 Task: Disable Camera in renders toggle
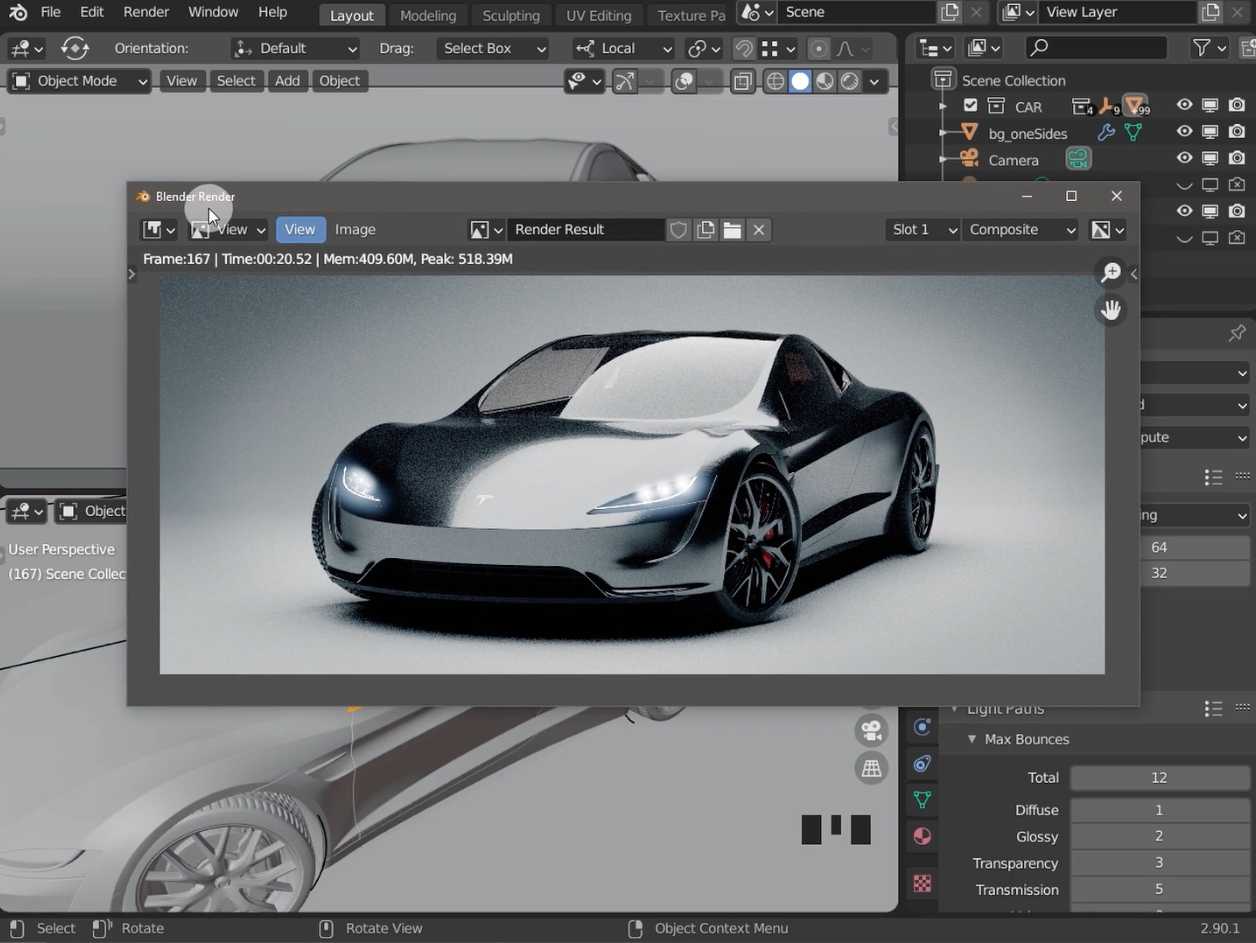point(1237,159)
